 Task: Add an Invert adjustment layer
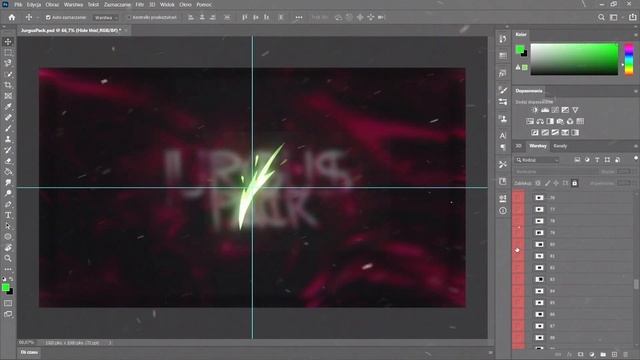[535, 132]
